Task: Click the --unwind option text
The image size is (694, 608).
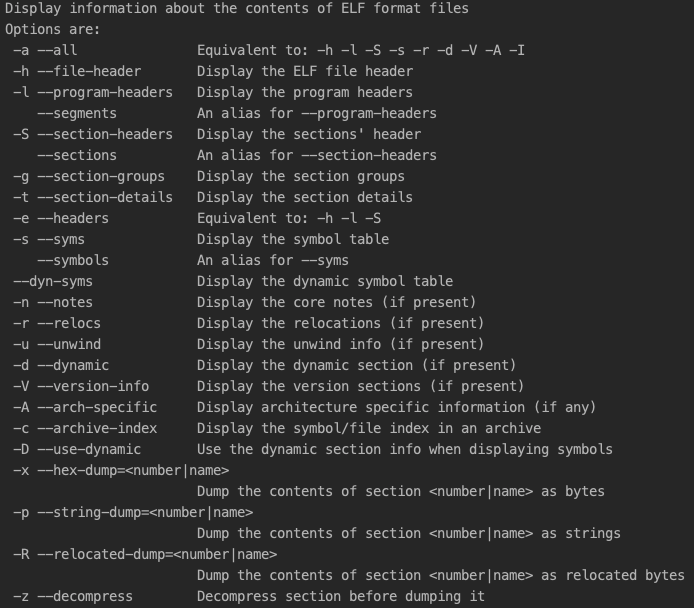Action: tap(69, 345)
